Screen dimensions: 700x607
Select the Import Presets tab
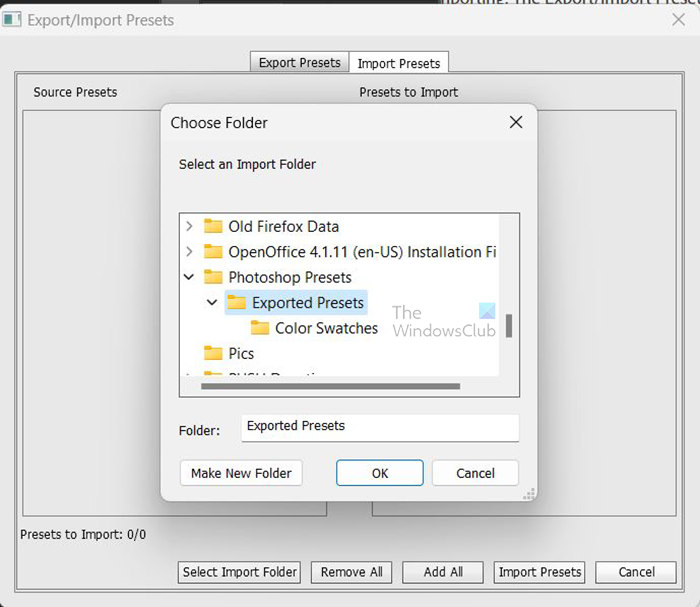pos(398,63)
